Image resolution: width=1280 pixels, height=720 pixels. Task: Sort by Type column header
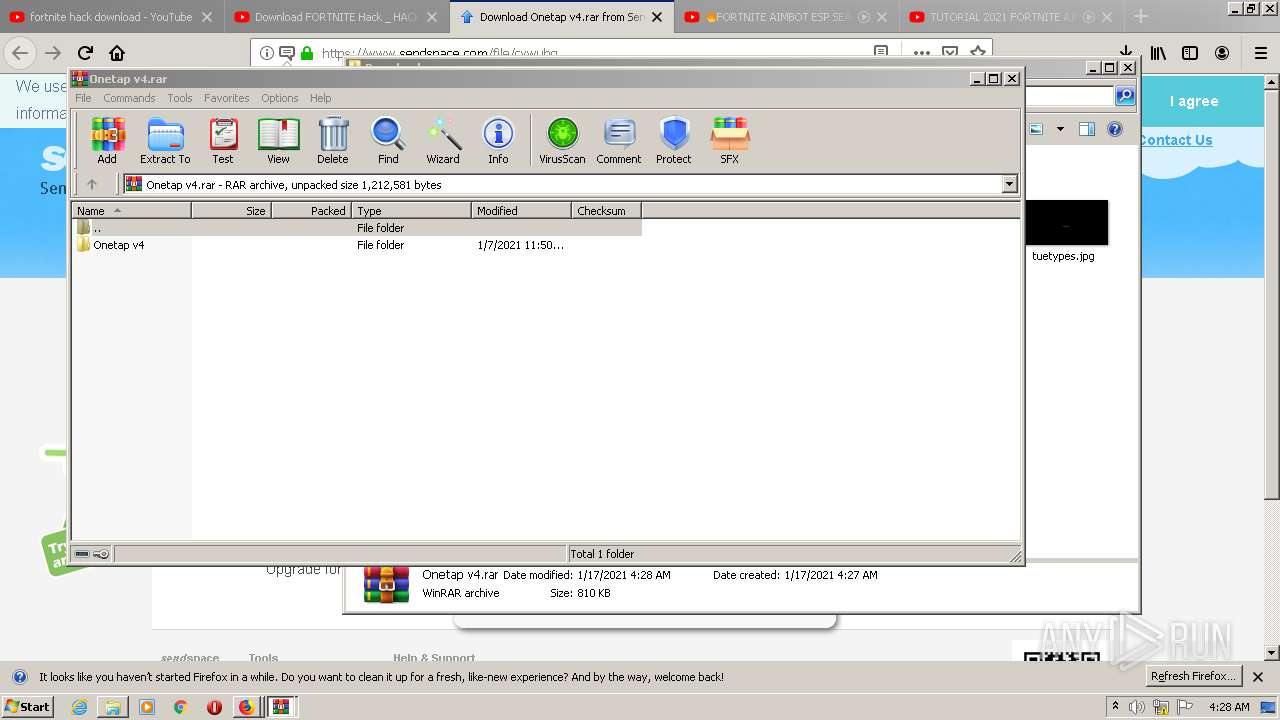pos(412,211)
